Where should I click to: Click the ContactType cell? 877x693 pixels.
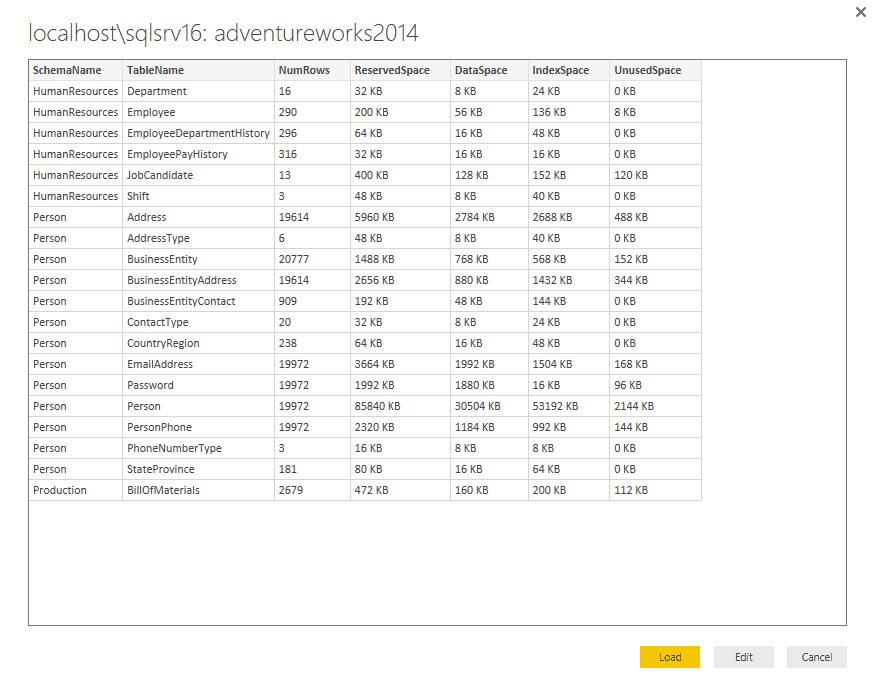point(199,322)
